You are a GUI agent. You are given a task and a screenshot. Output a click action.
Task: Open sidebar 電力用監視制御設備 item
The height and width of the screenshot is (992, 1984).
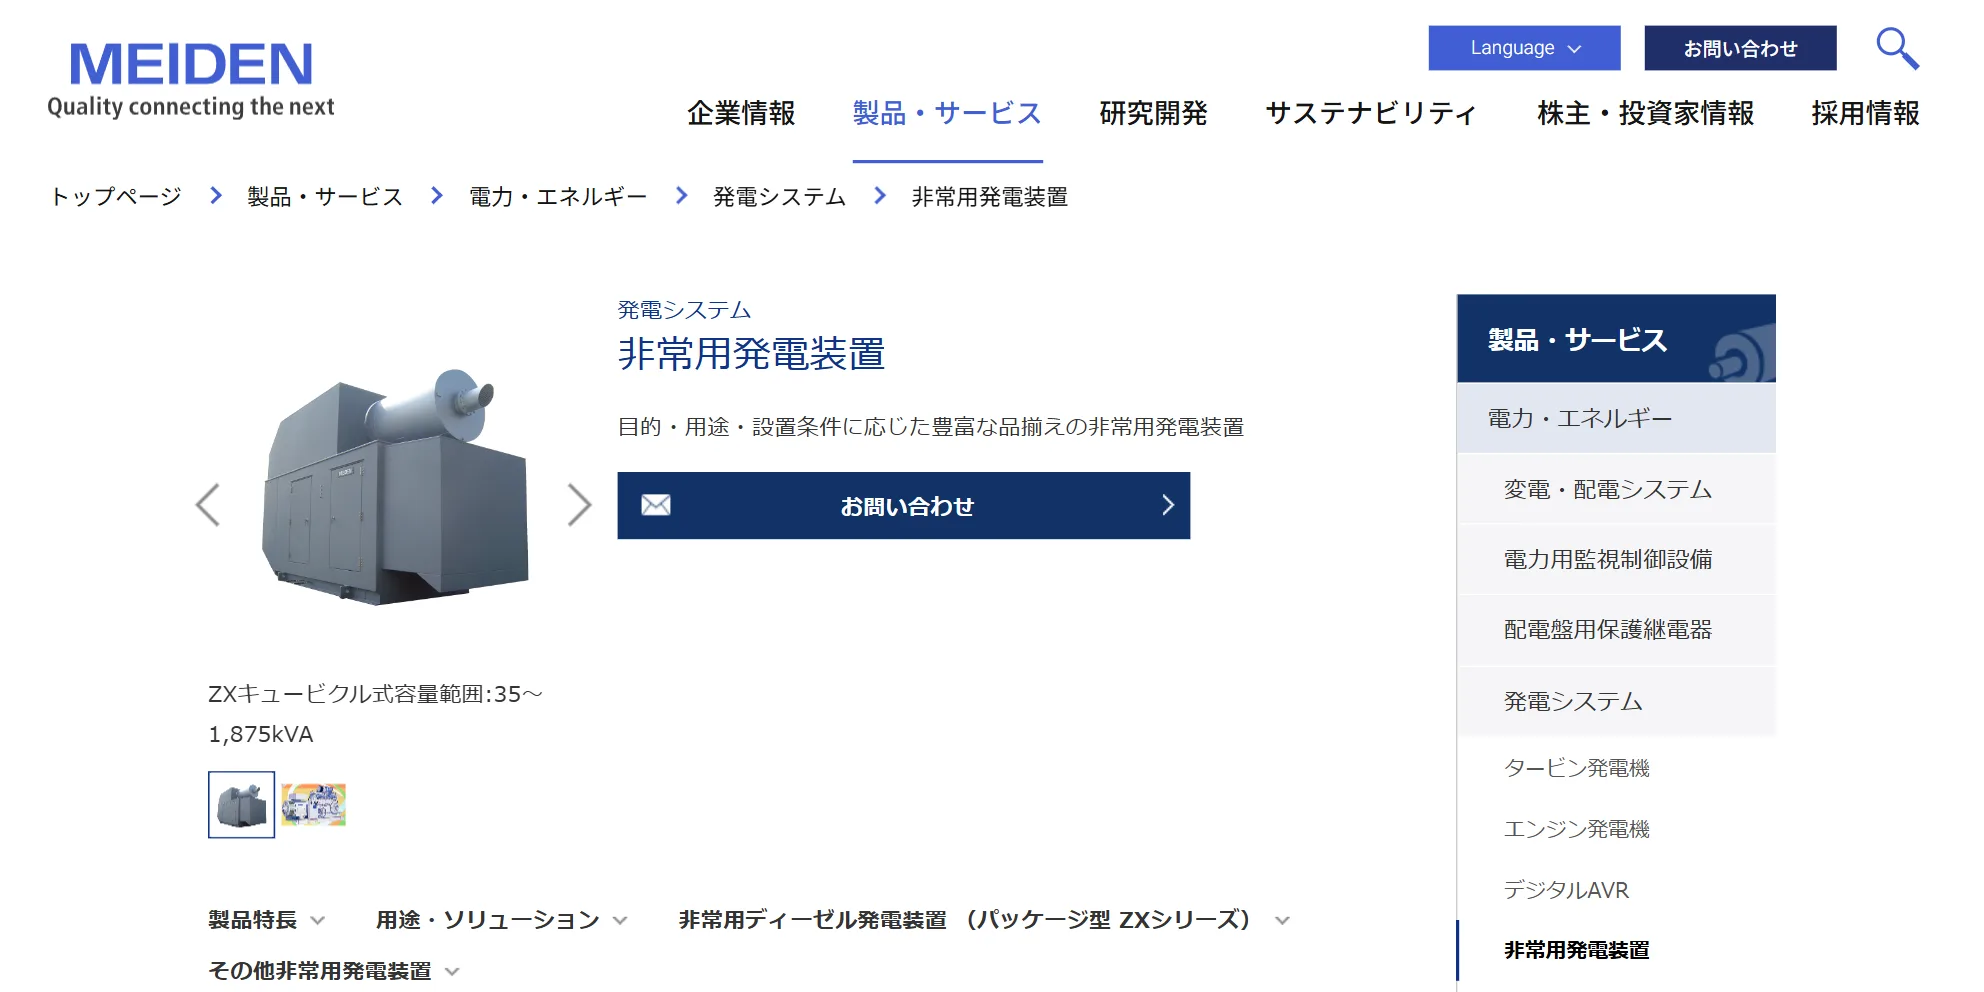pos(1616,559)
